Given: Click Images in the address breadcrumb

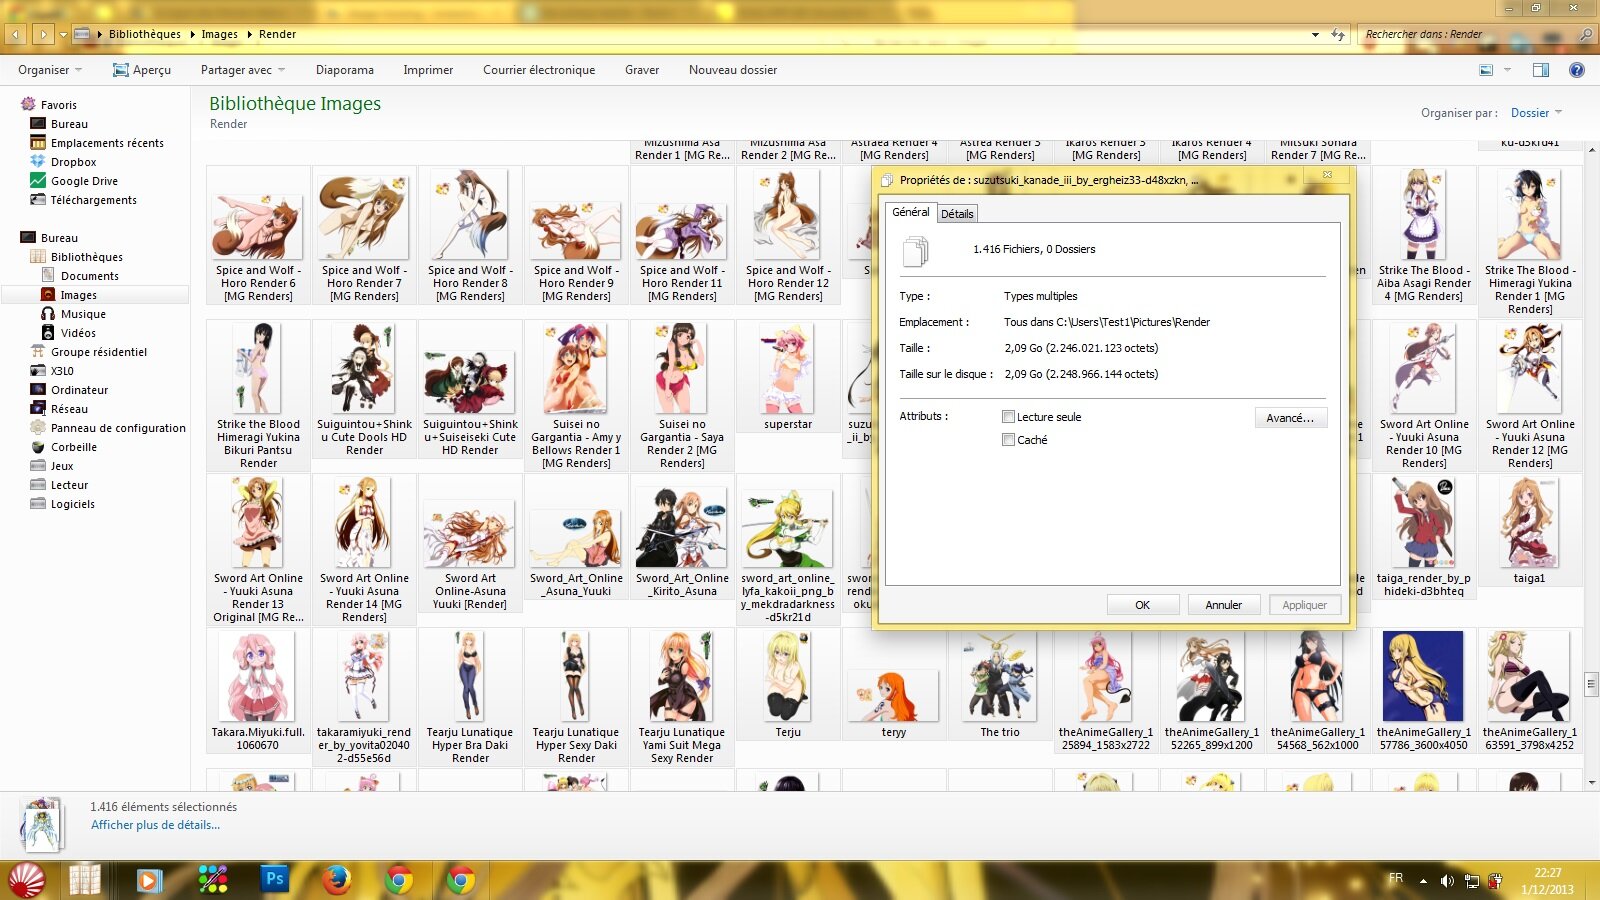Looking at the screenshot, I should 219,34.
